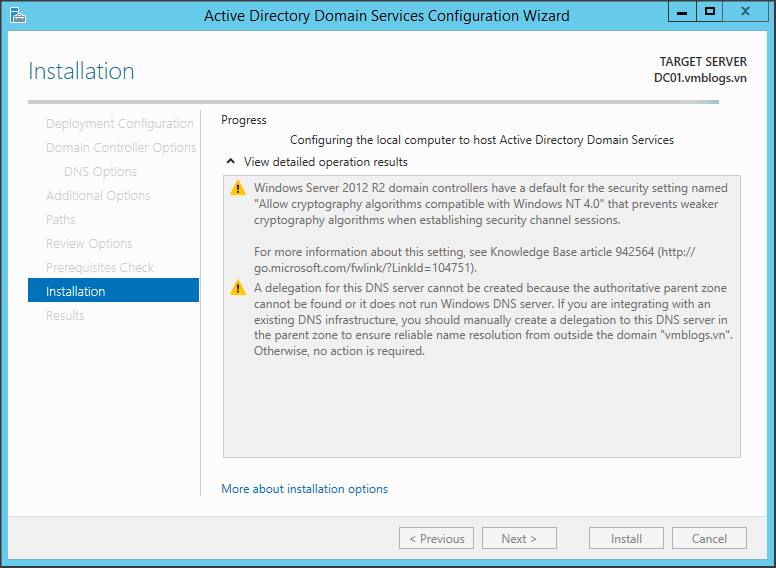This screenshot has height=568, width=776.
Task: Click the second warning icon about DNS delegation
Action: point(237,288)
